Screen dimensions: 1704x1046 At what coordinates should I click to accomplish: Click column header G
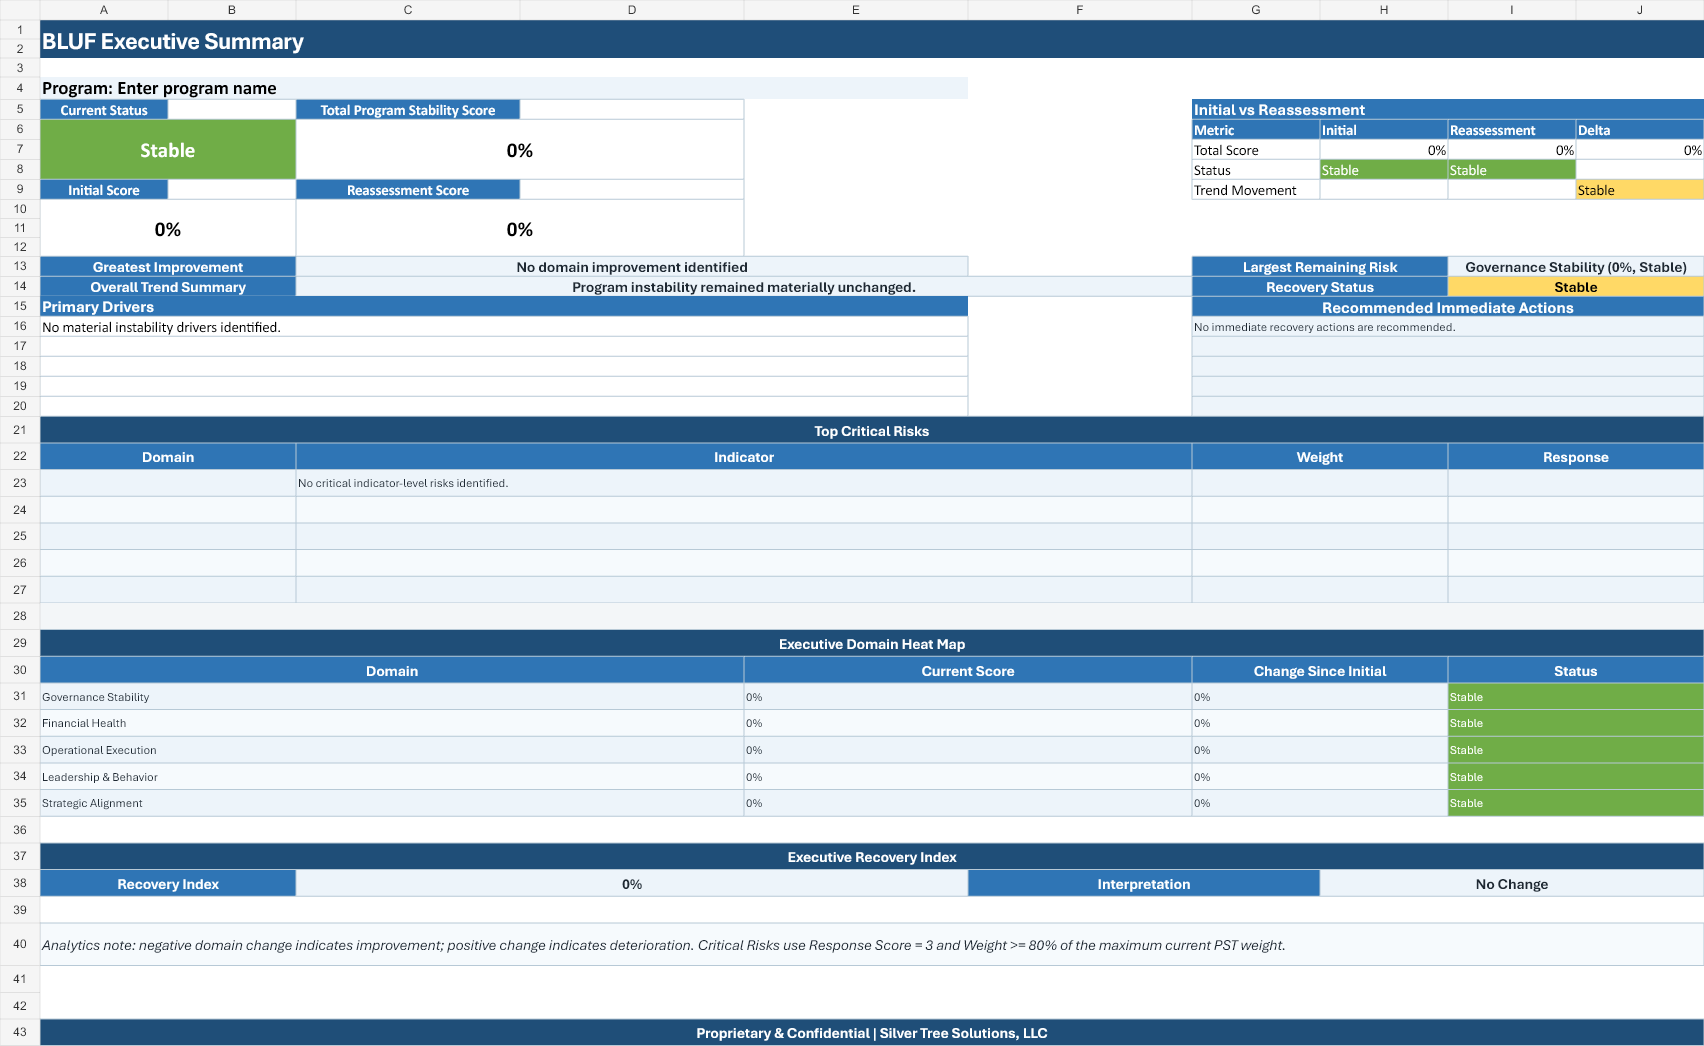pyautogui.click(x=1256, y=10)
